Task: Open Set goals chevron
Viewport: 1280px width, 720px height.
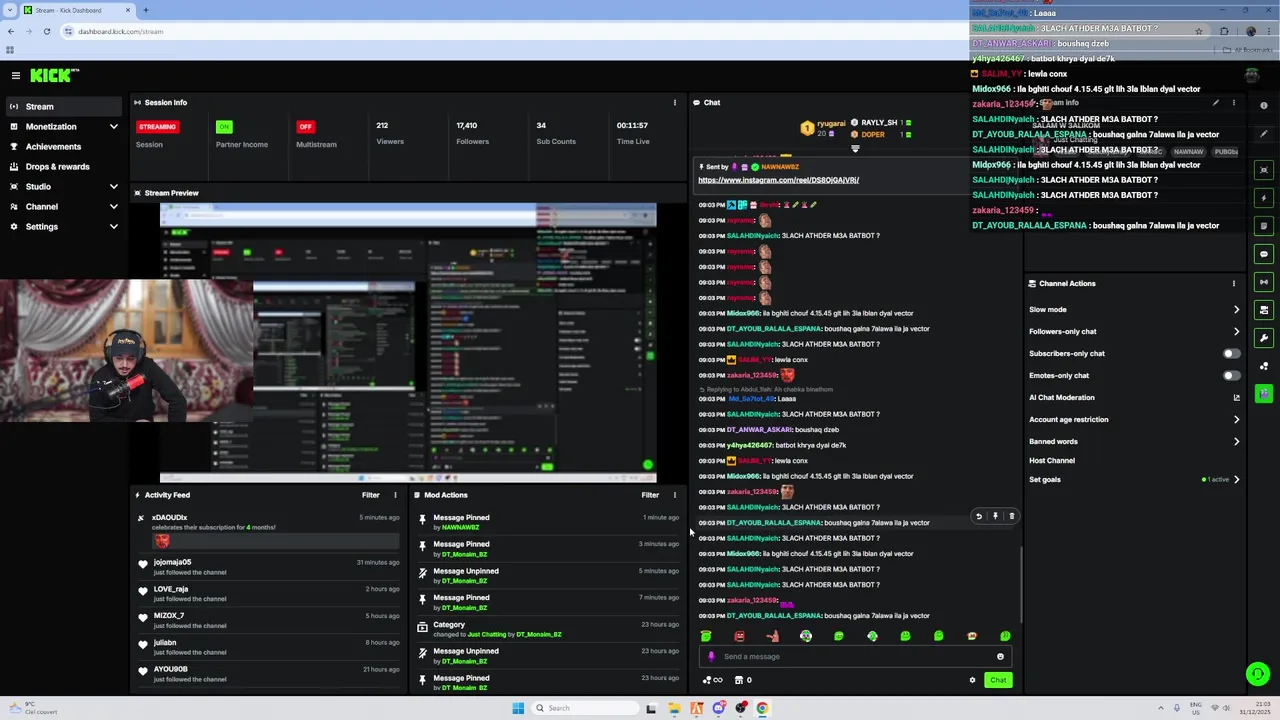Action: point(1236,480)
